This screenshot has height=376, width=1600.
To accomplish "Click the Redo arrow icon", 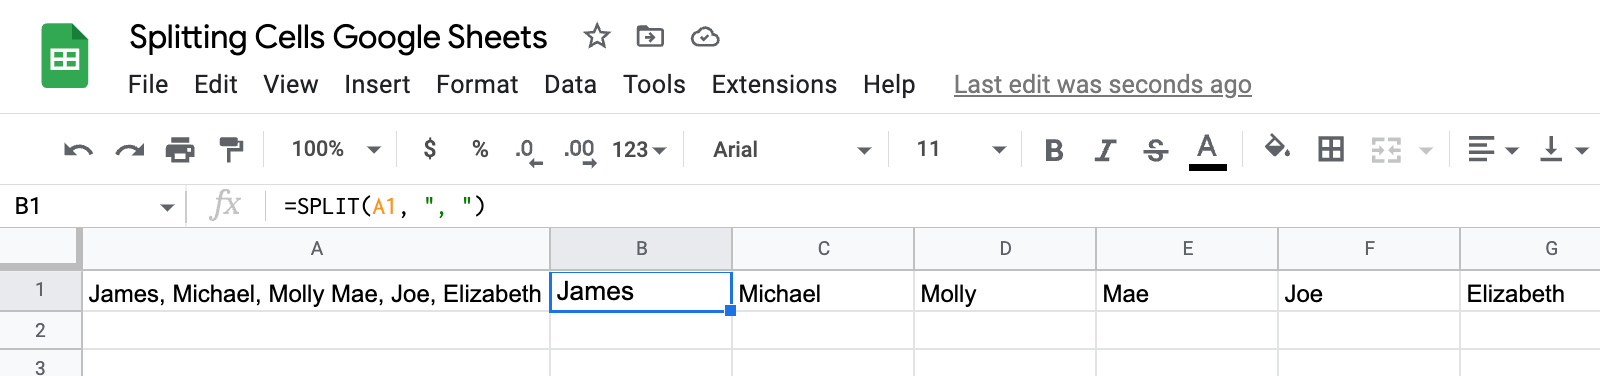I will 130,150.
